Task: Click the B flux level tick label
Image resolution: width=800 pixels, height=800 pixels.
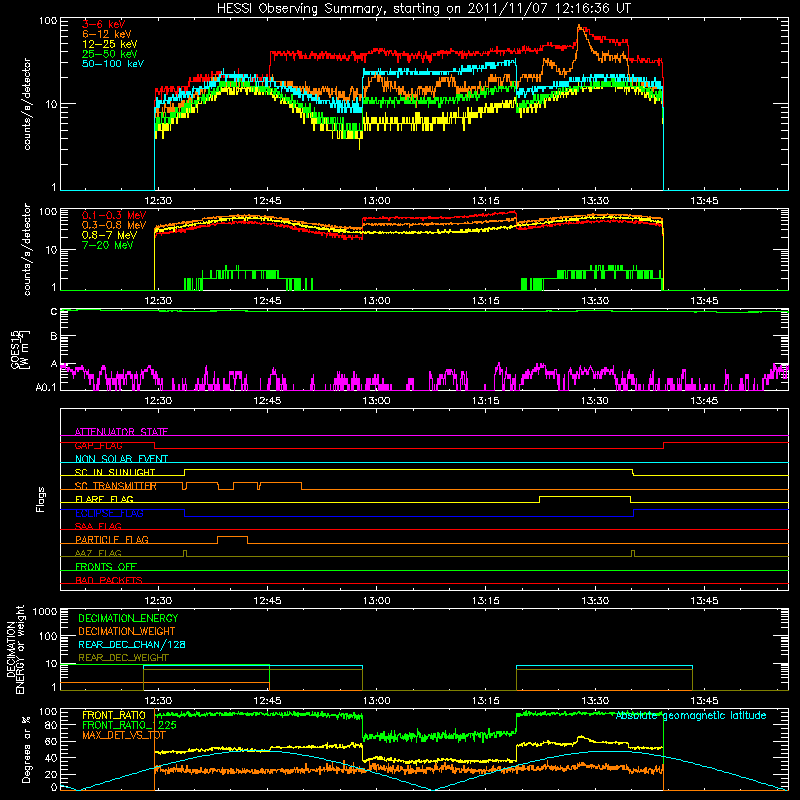Action: pos(54,336)
